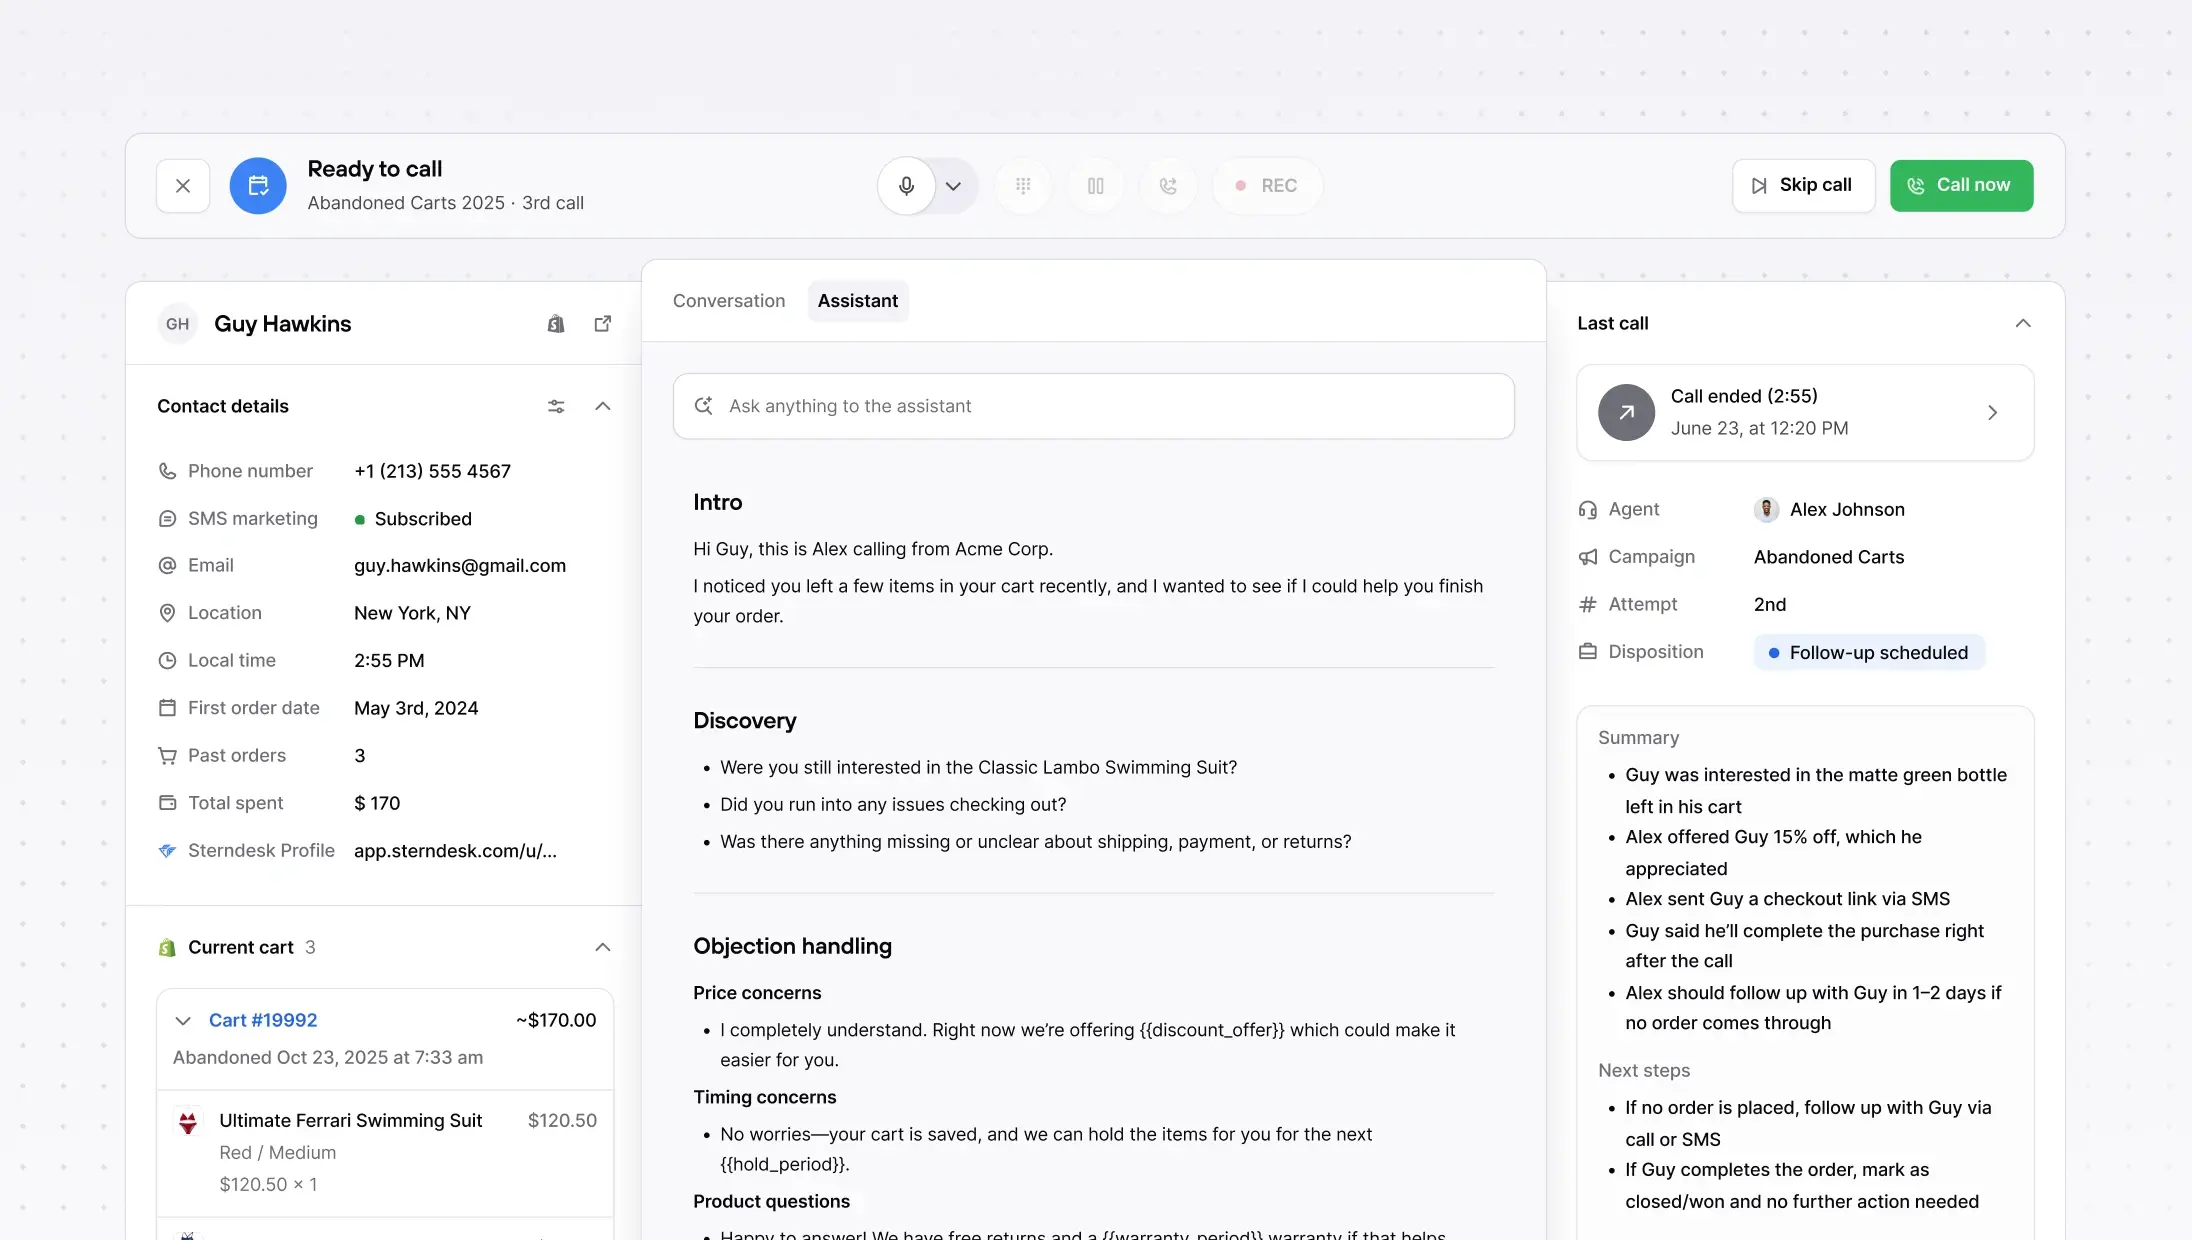
Task: Close the call screen with the X icon
Action: point(183,185)
